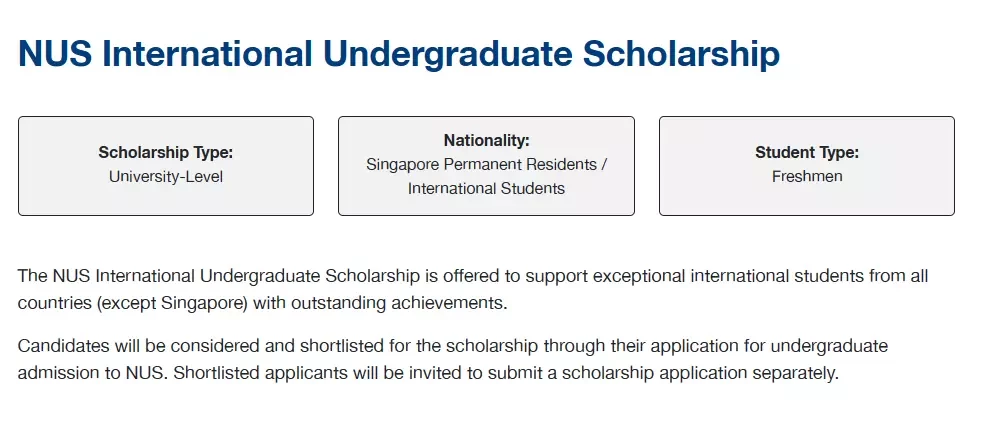998x421 pixels.
Task: Click the 'Freshmen' value text
Action: point(807,176)
